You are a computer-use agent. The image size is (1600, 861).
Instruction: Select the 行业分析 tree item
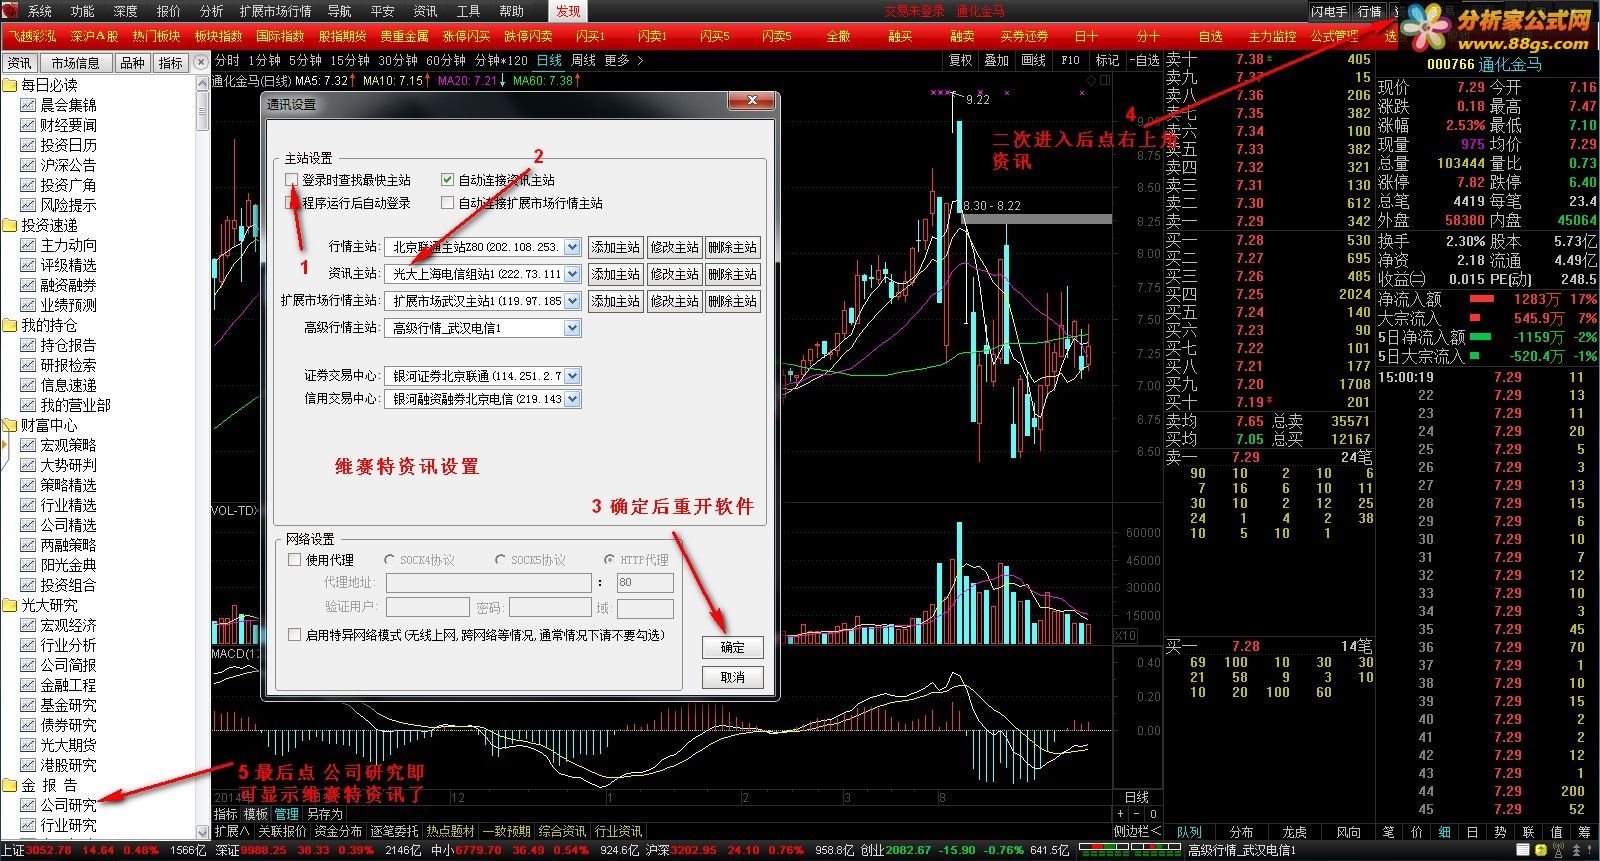click(68, 645)
